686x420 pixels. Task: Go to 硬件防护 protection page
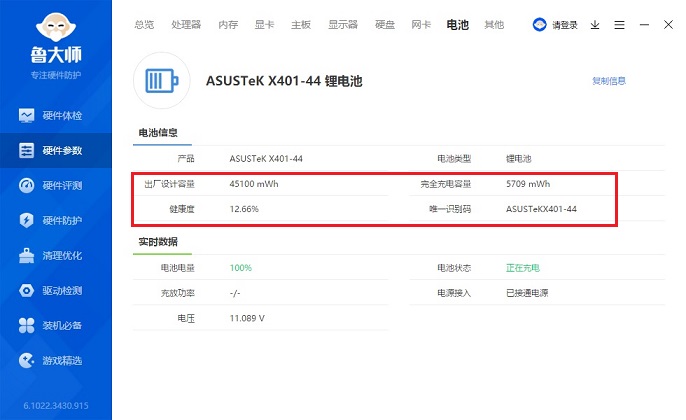pos(55,220)
